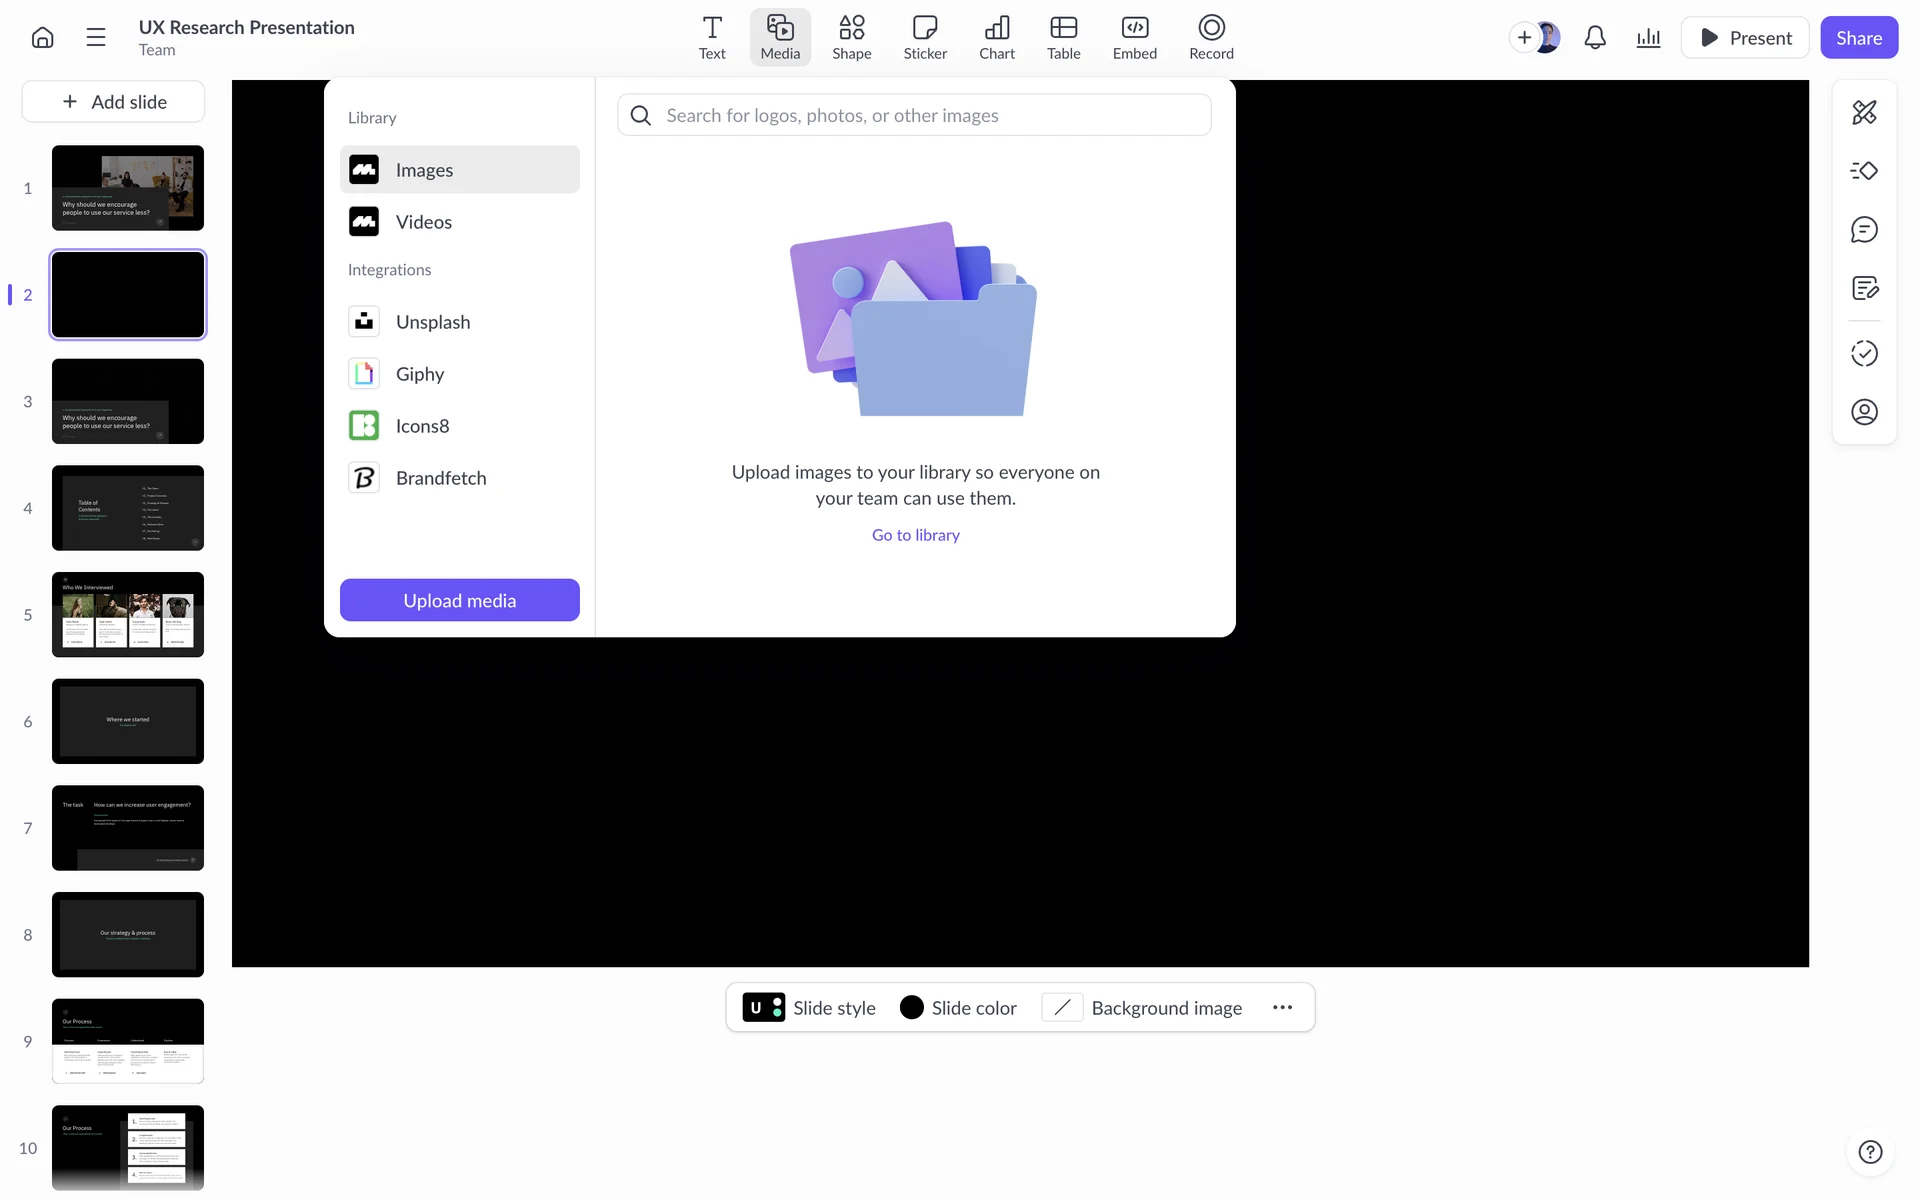The height and width of the screenshot is (1200, 1920).
Task: Open the analytics bar chart icon
Action: tap(1648, 38)
